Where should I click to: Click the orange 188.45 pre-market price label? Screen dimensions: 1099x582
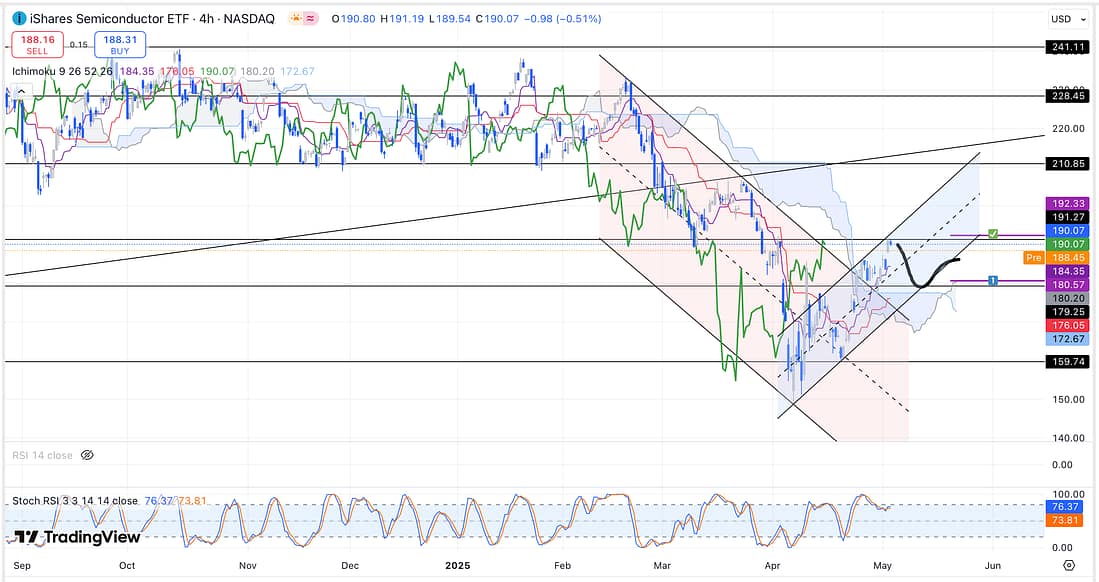pos(1067,258)
